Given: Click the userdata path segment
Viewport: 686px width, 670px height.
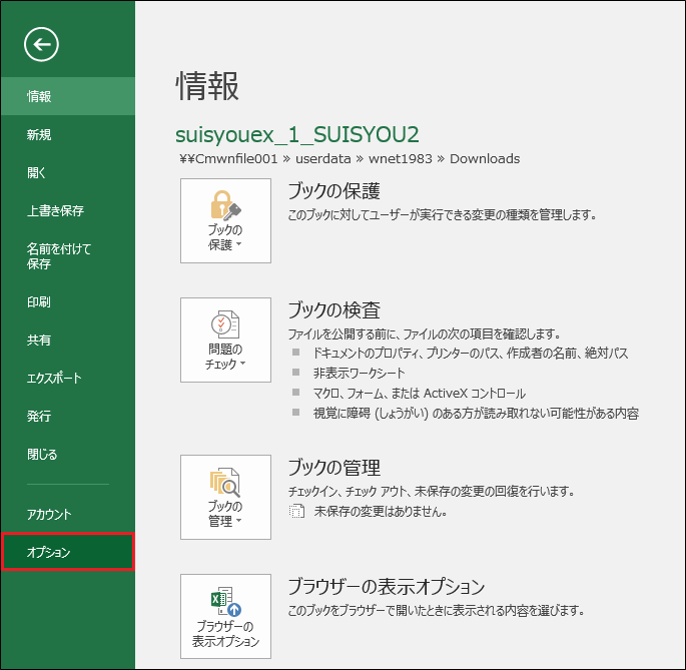Looking at the screenshot, I should pos(323,158).
